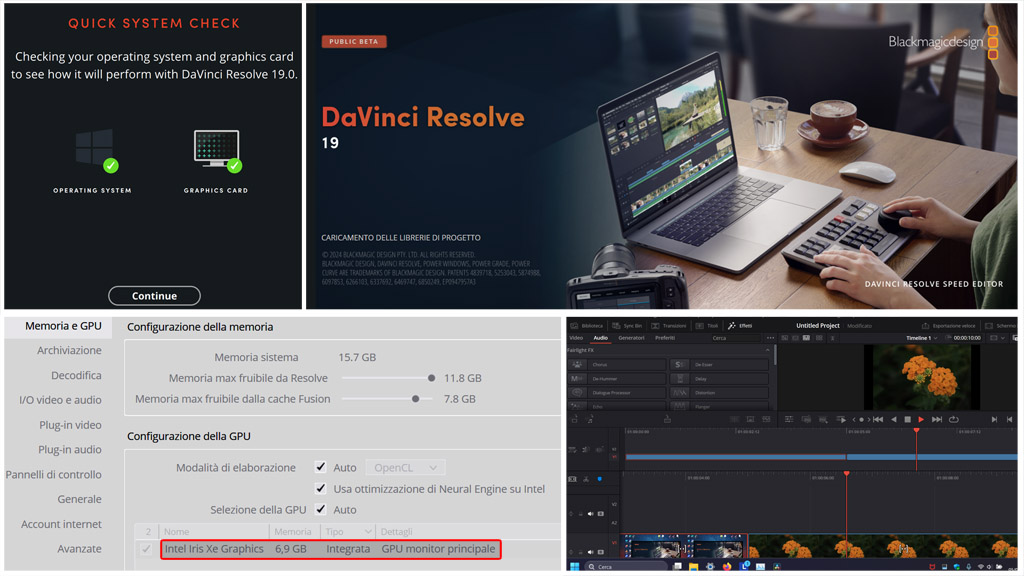This screenshot has height=576, width=1024.
Task: Select the Dialogue Processor effect
Action: [x=617, y=393]
